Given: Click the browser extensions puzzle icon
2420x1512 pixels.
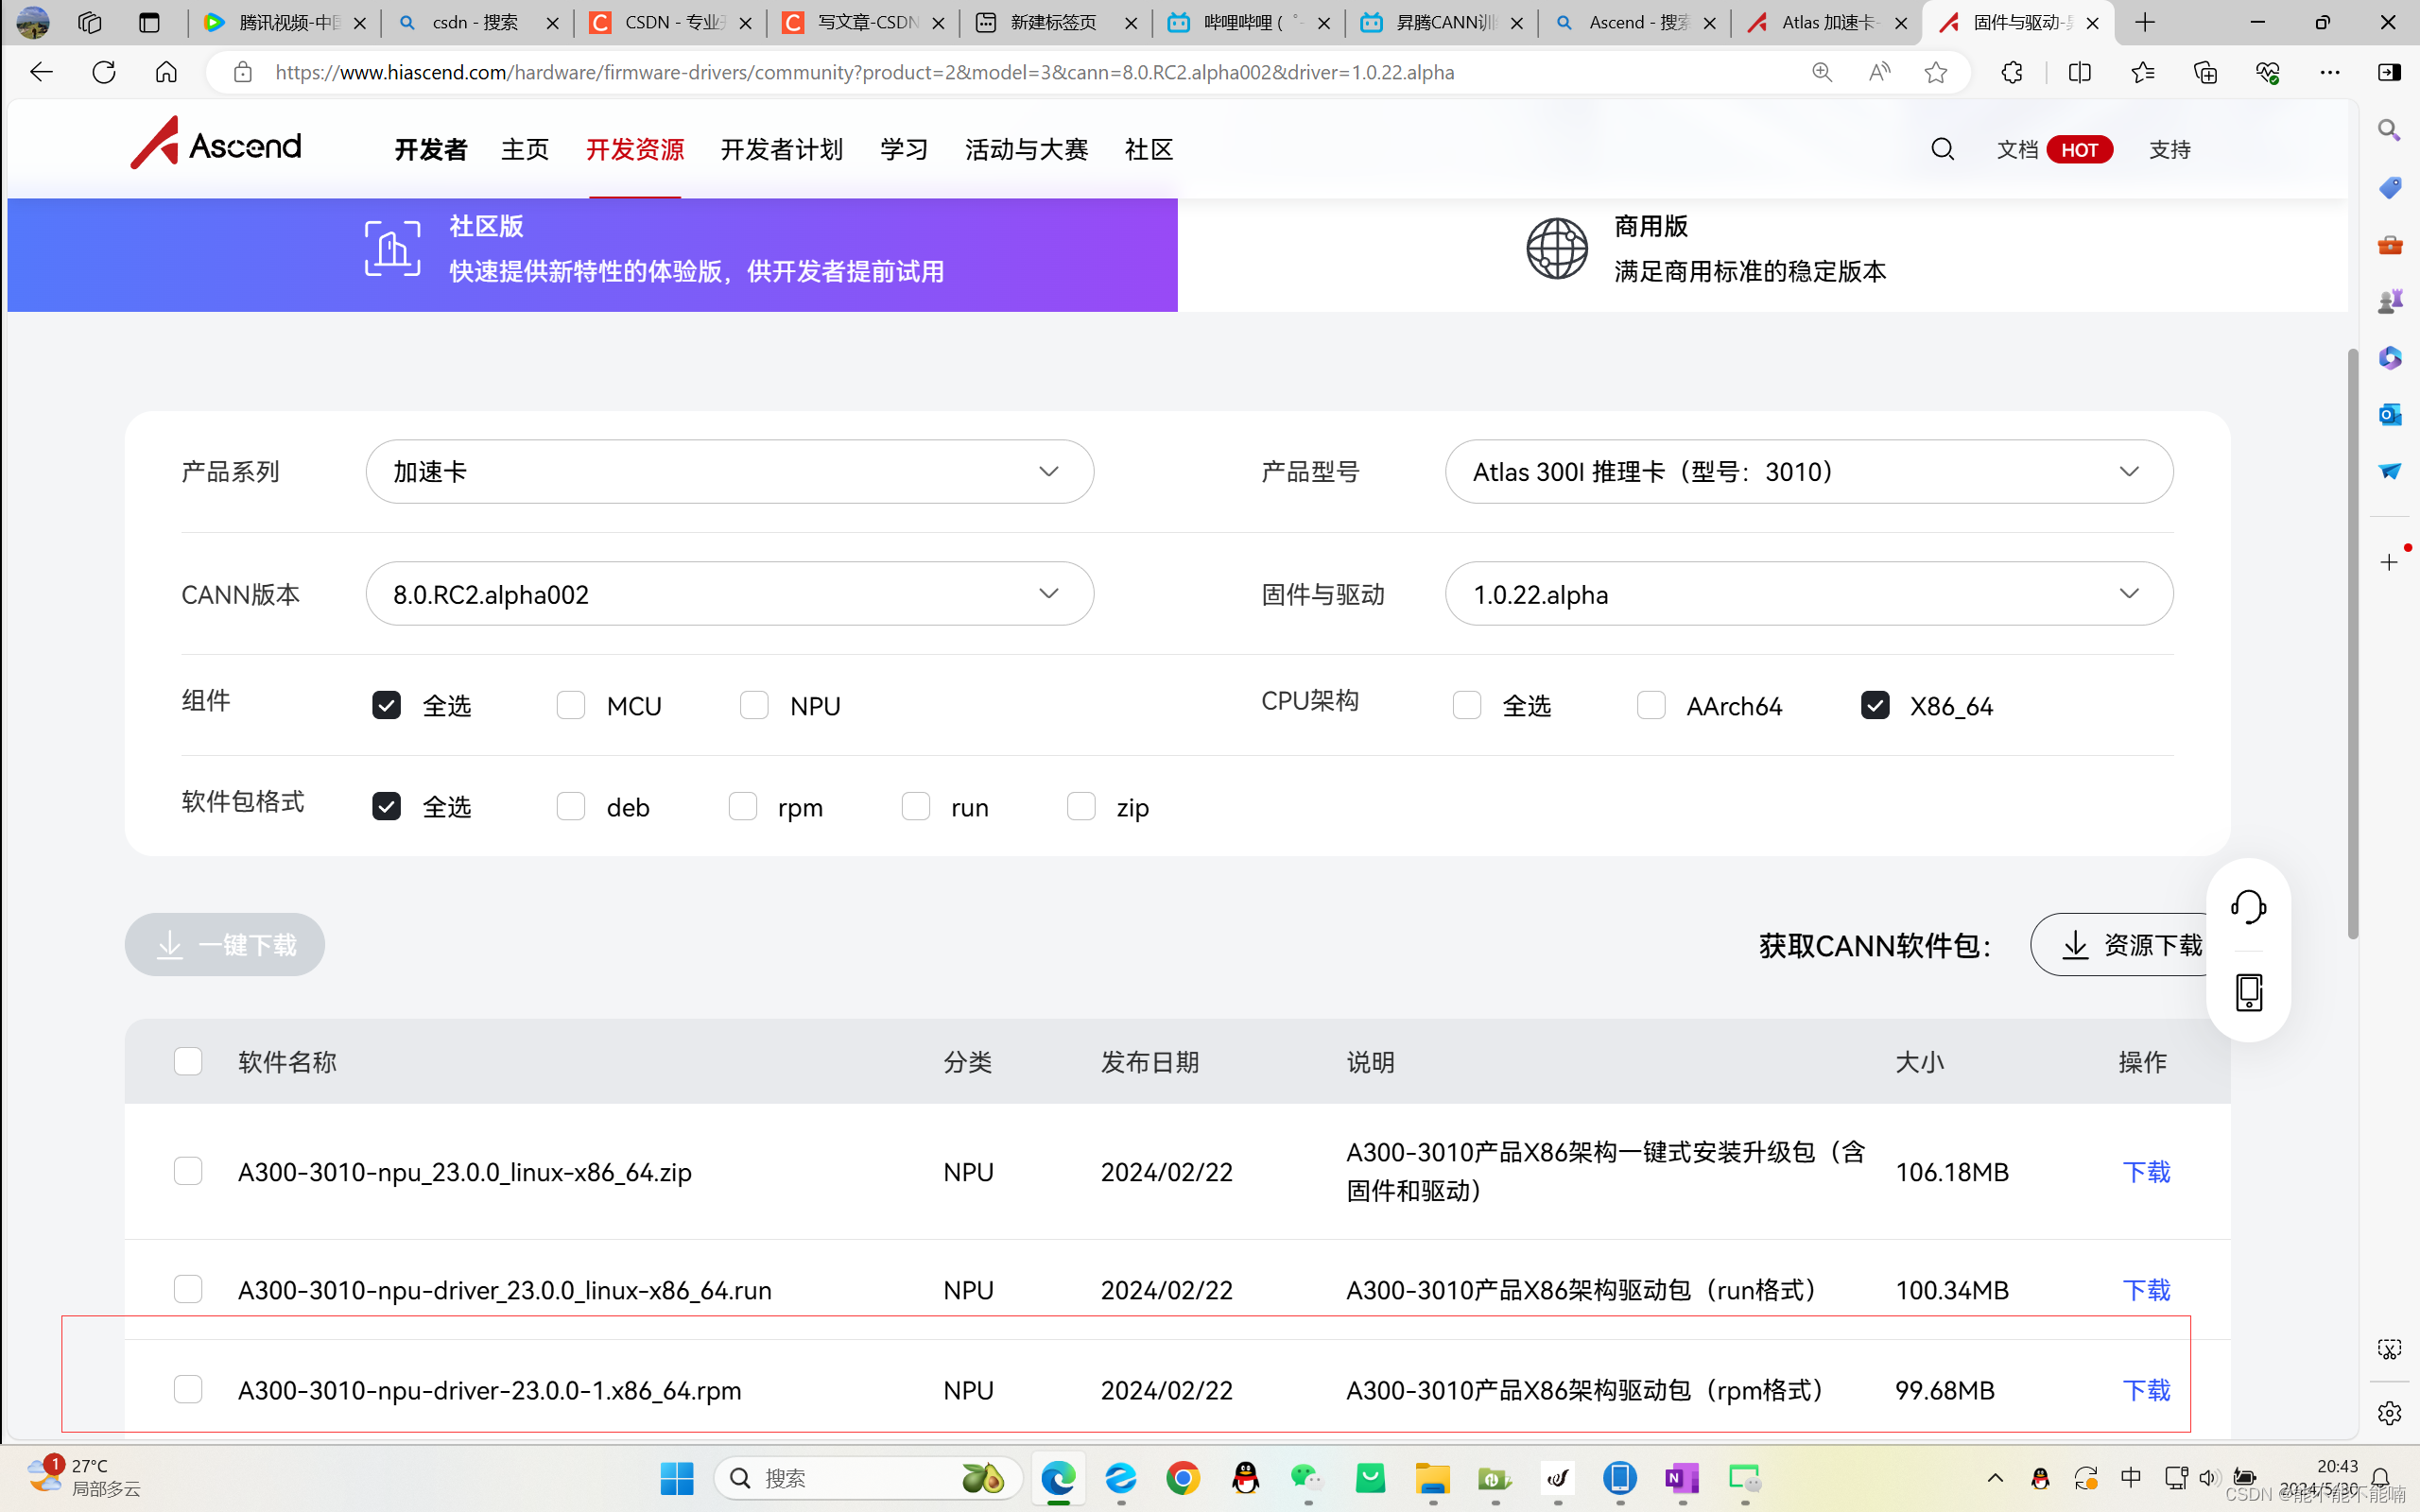Looking at the screenshot, I should click(2012, 72).
